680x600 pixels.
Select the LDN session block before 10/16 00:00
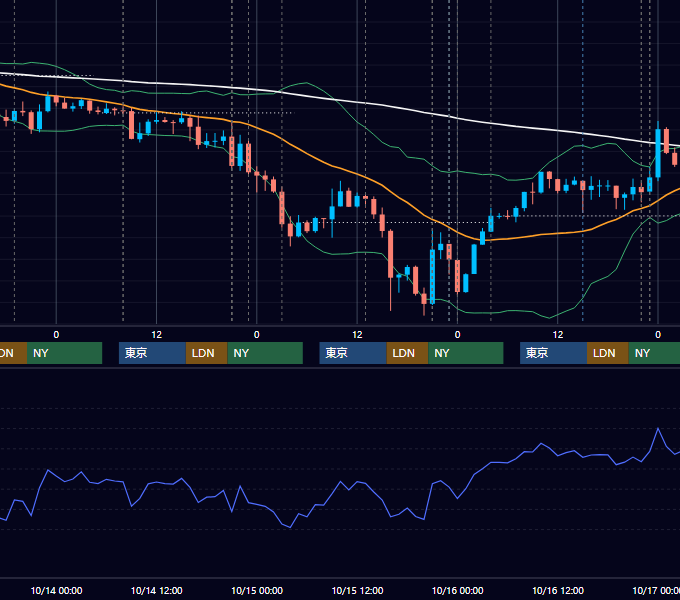407,353
